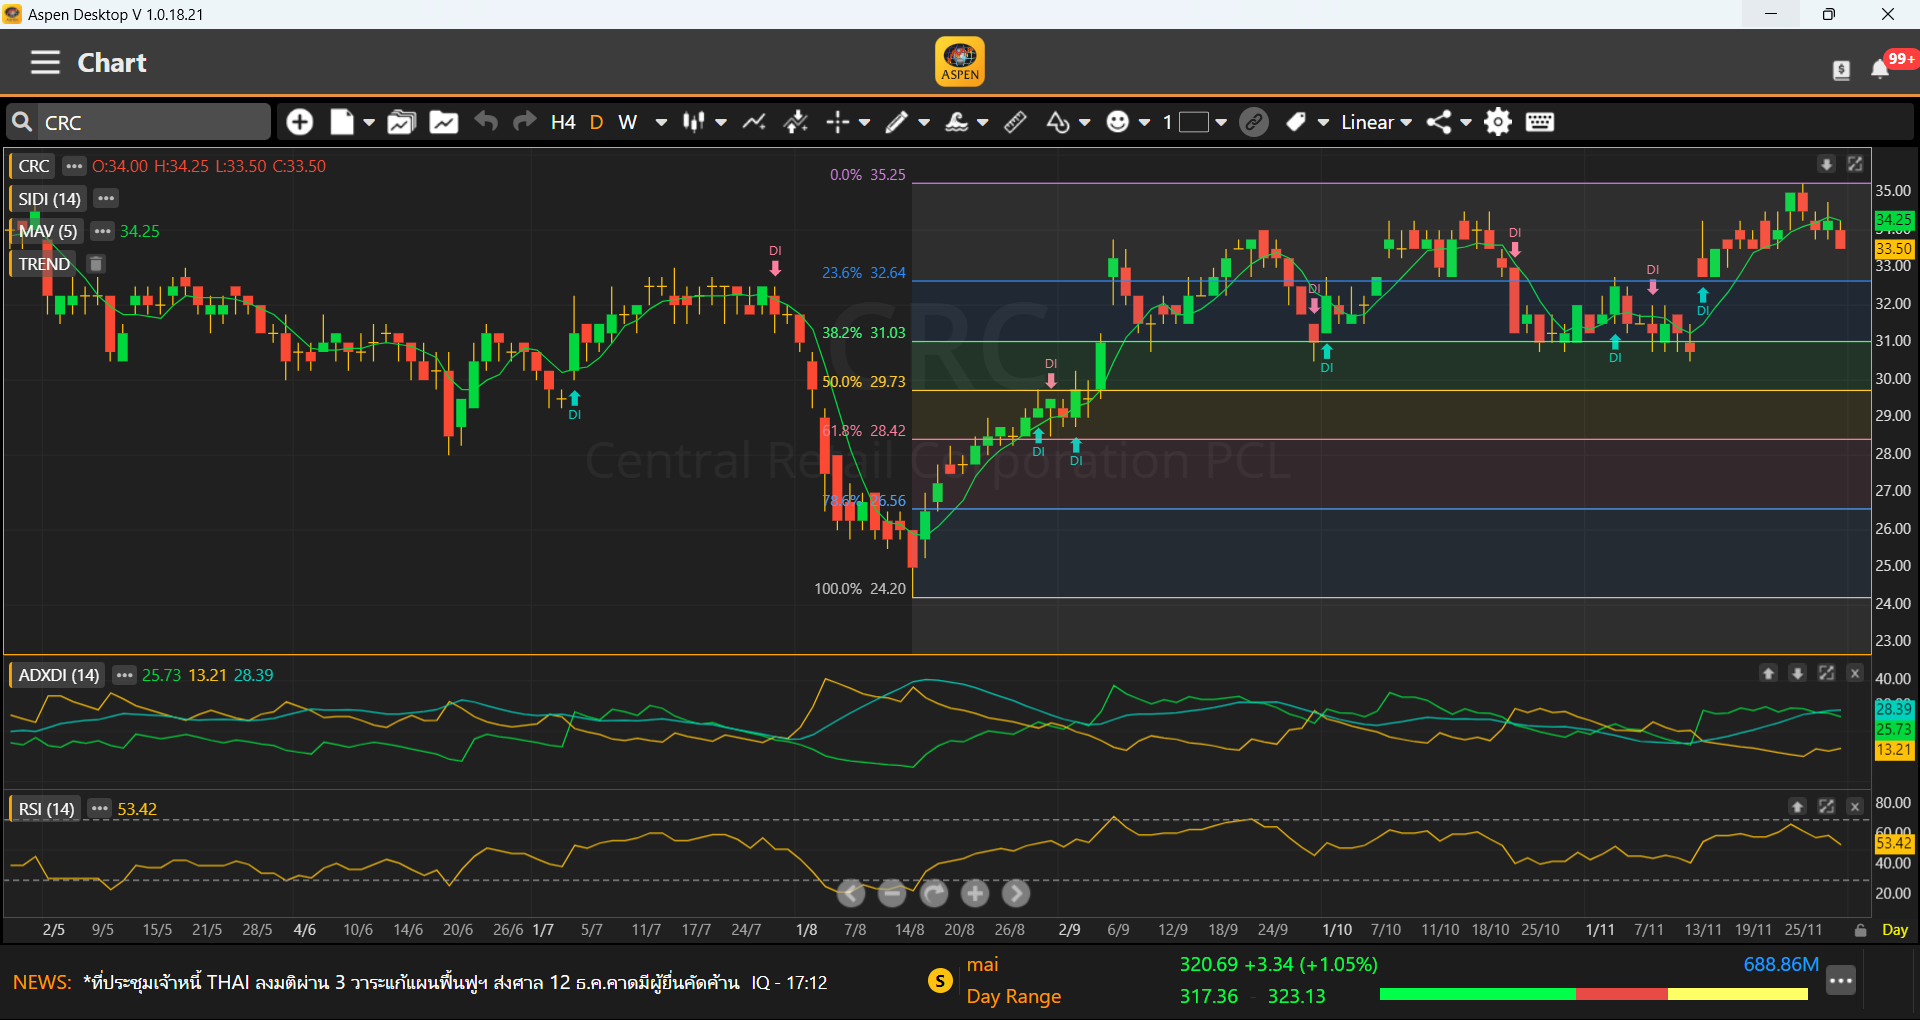Select the crosshair cursor tool
Screen dimensions: 1920x1020
click(838, 122)
